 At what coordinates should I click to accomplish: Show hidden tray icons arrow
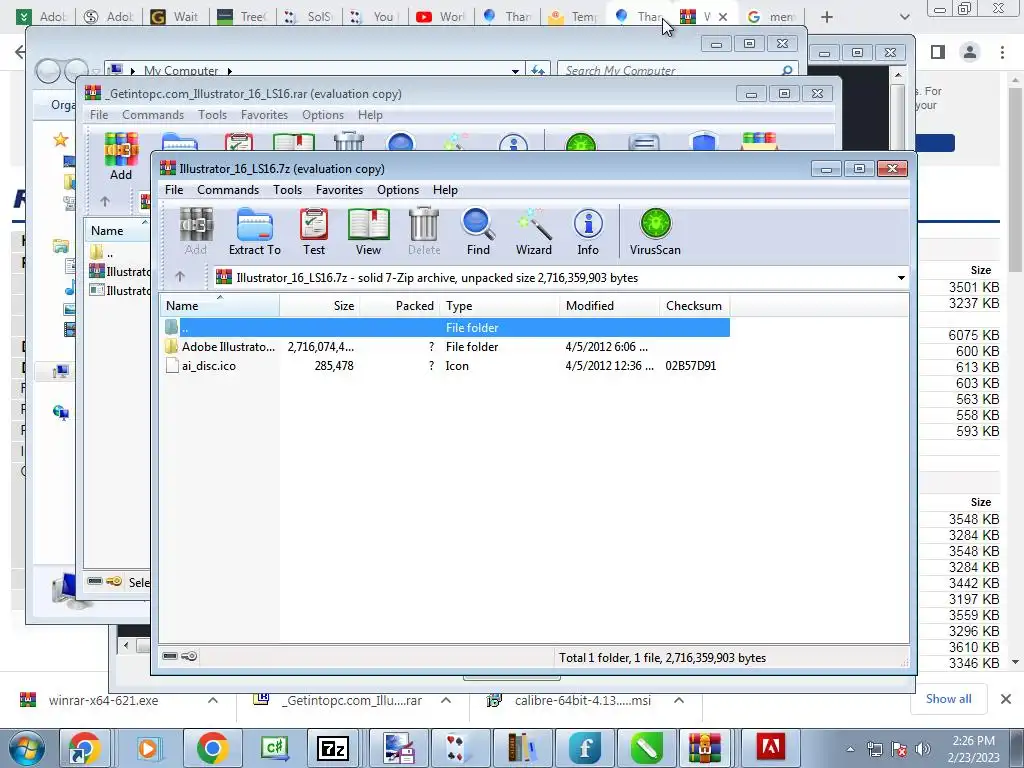click(x=850, y=749)
